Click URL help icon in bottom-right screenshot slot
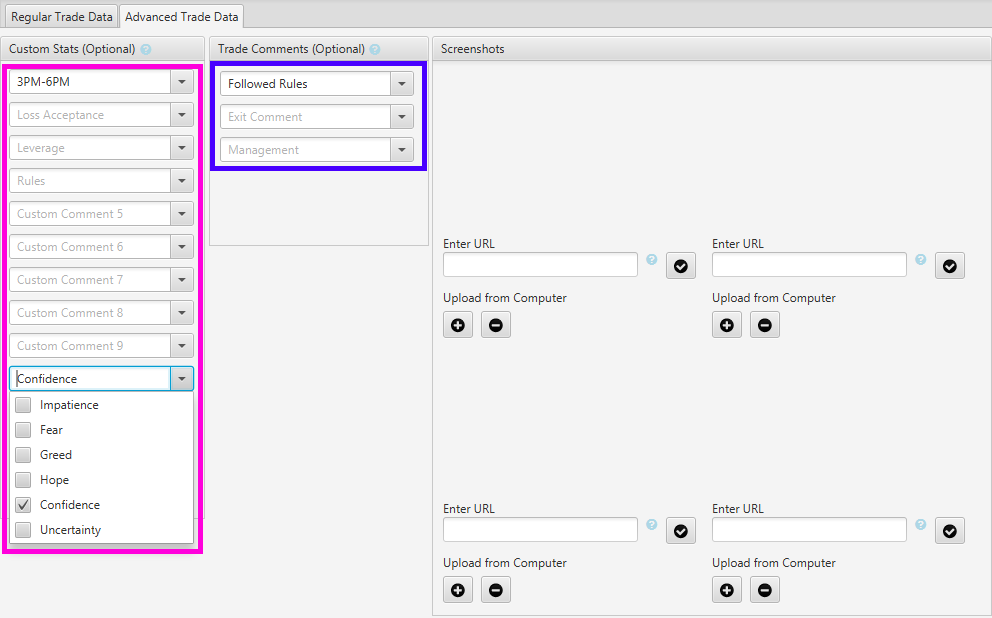This screenshot has height=618, width=992. pos(921,524)
